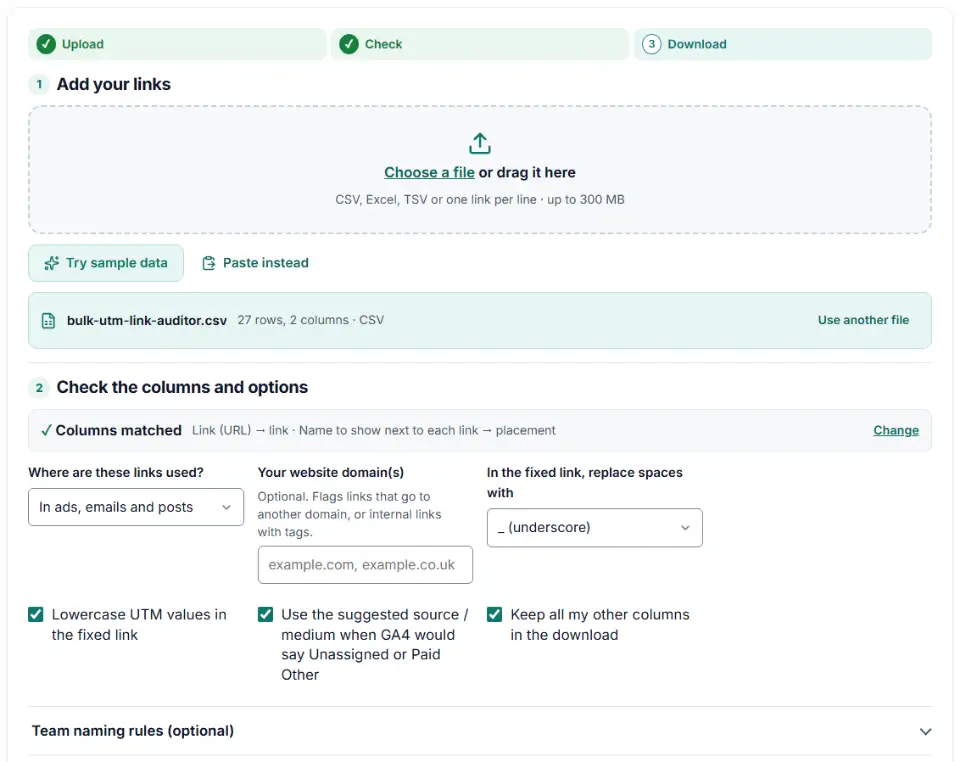Click the file drop zone hint text about CSV, Excel, TSV
Viewport: 960px width, 762px height.
[480, 200]
